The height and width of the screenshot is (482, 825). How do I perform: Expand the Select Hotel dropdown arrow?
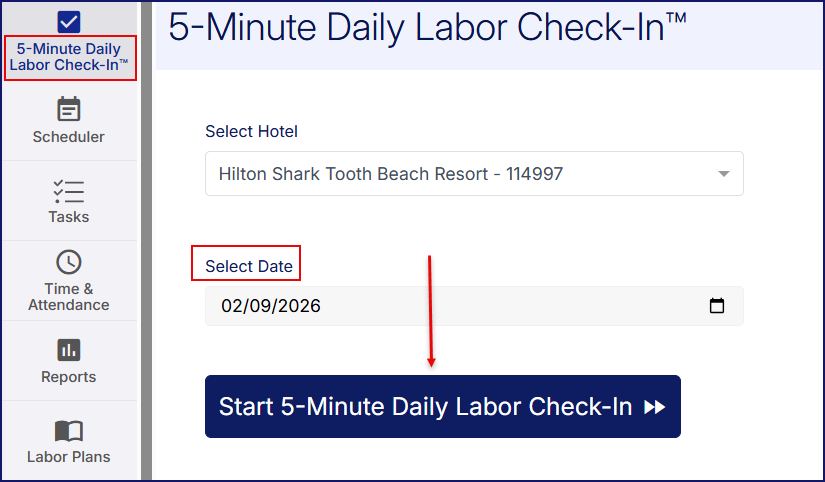click(x=724, y=174)
